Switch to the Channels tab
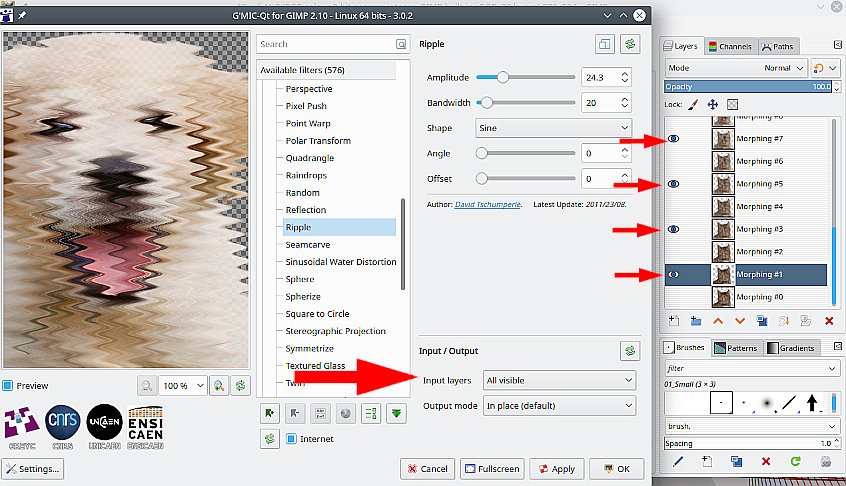 point(731,46)
